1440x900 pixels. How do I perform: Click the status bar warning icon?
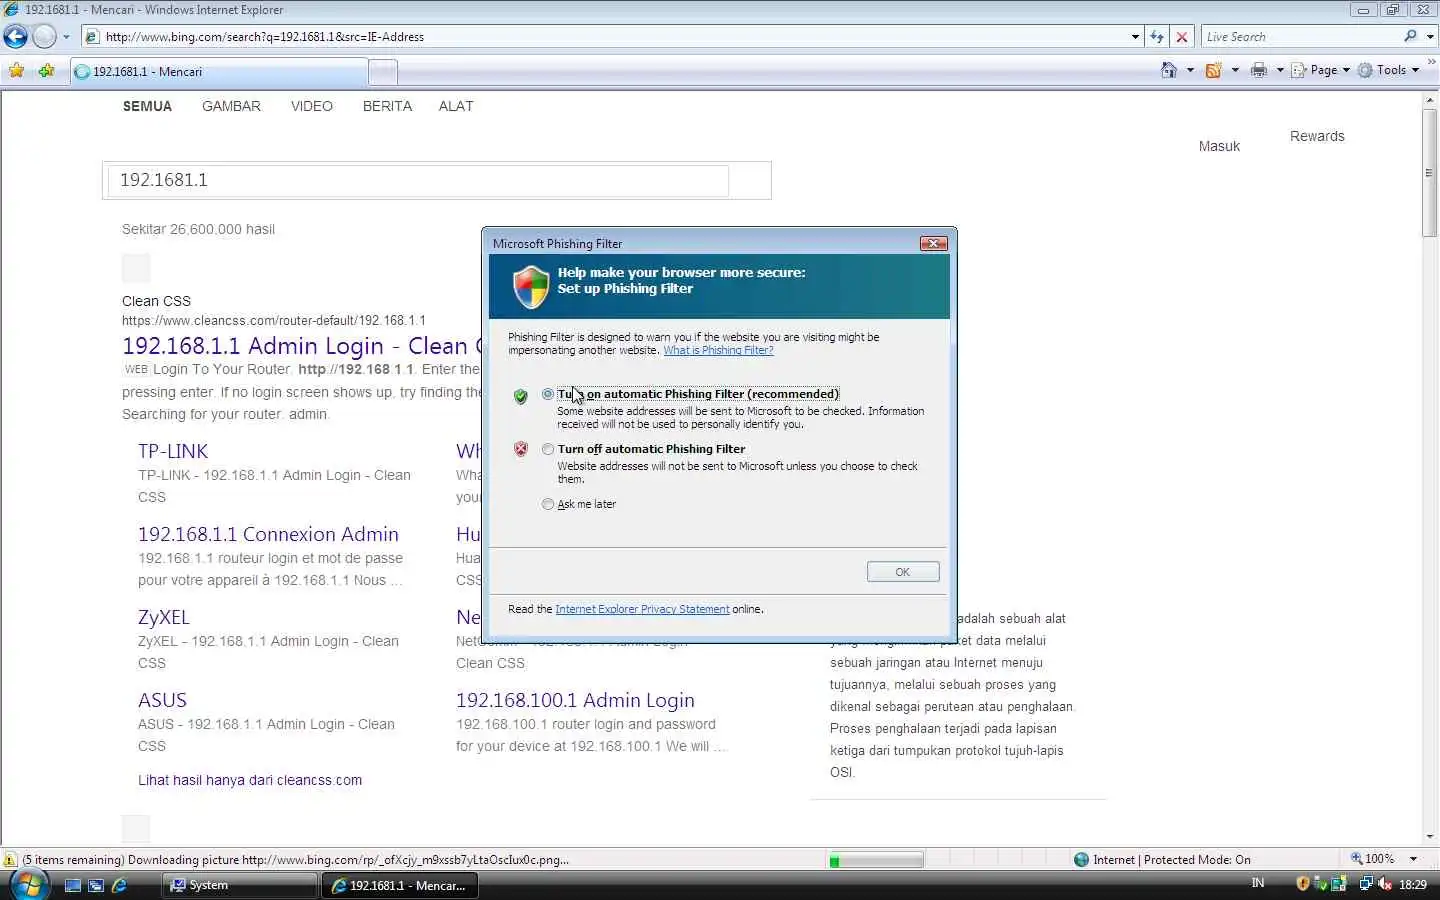pos(10,860)
